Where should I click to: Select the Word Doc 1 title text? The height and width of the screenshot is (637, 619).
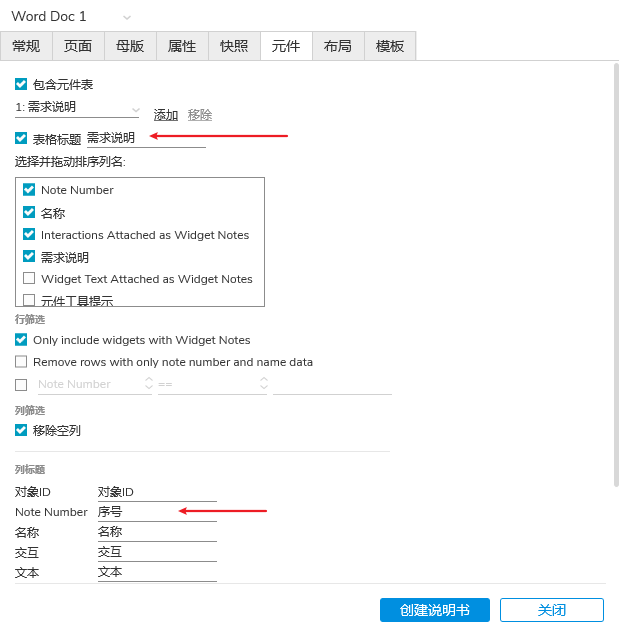[x=49, y=16]
